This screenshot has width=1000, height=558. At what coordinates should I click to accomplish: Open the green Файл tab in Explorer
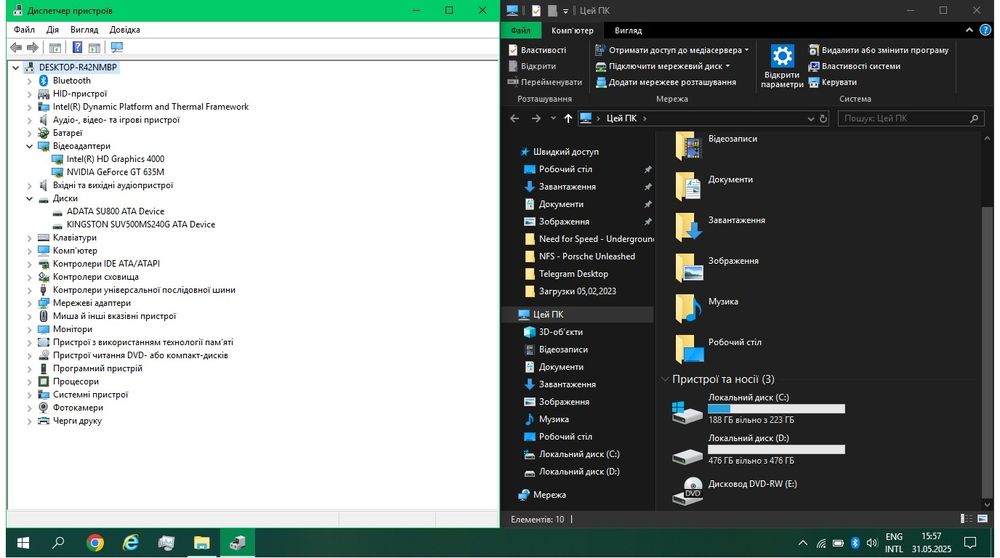(520, 30)
